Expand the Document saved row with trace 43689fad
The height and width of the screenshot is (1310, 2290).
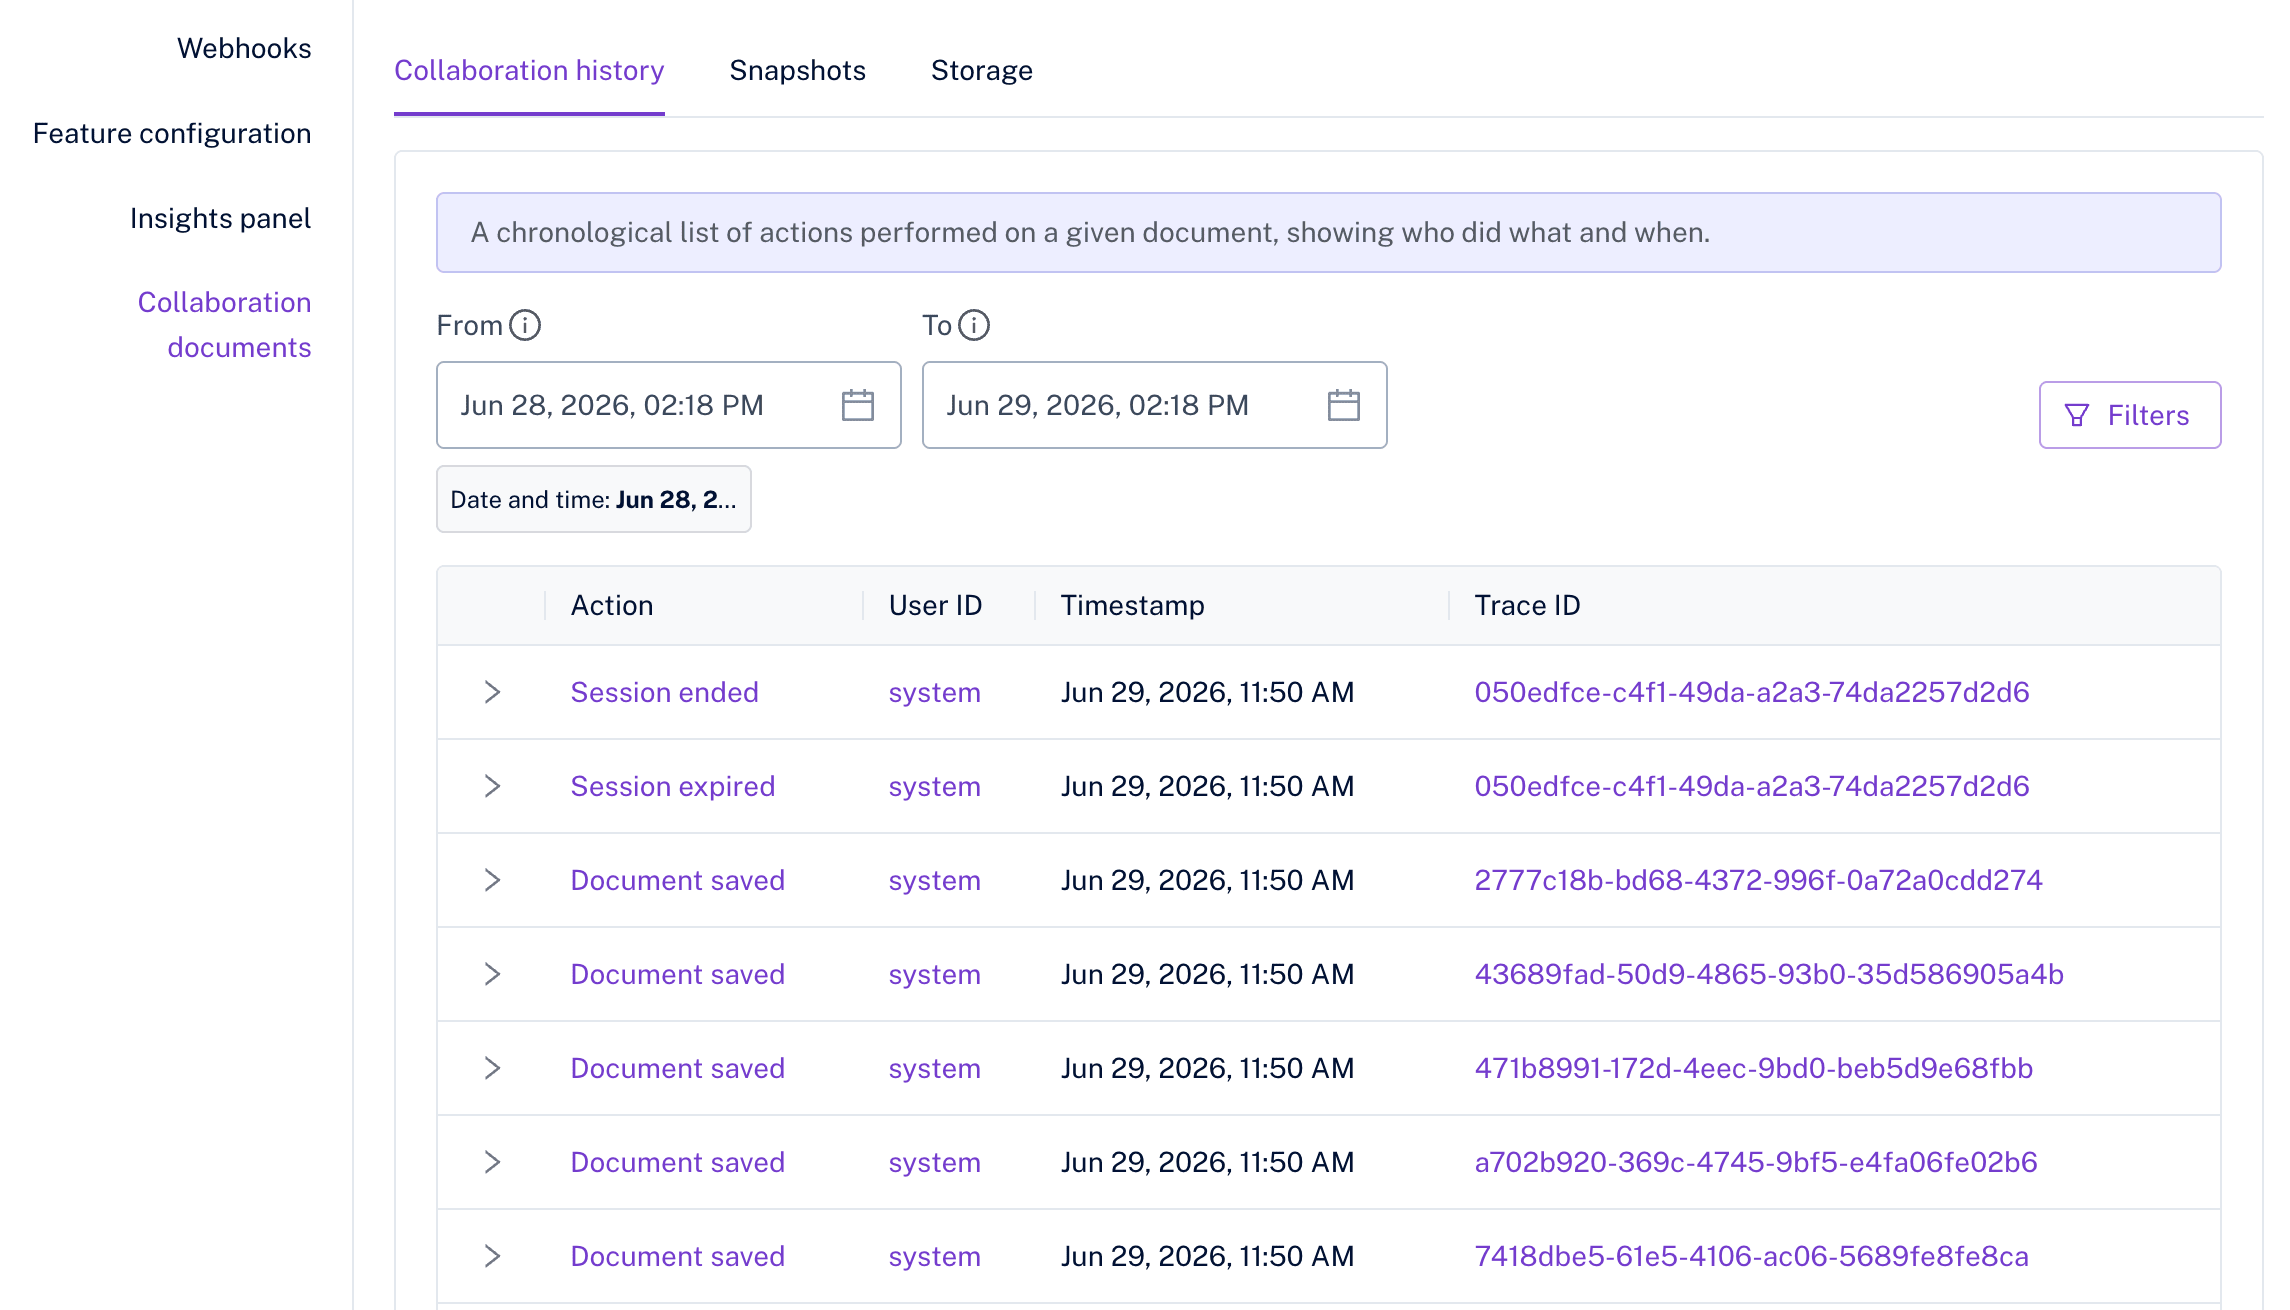492,974
